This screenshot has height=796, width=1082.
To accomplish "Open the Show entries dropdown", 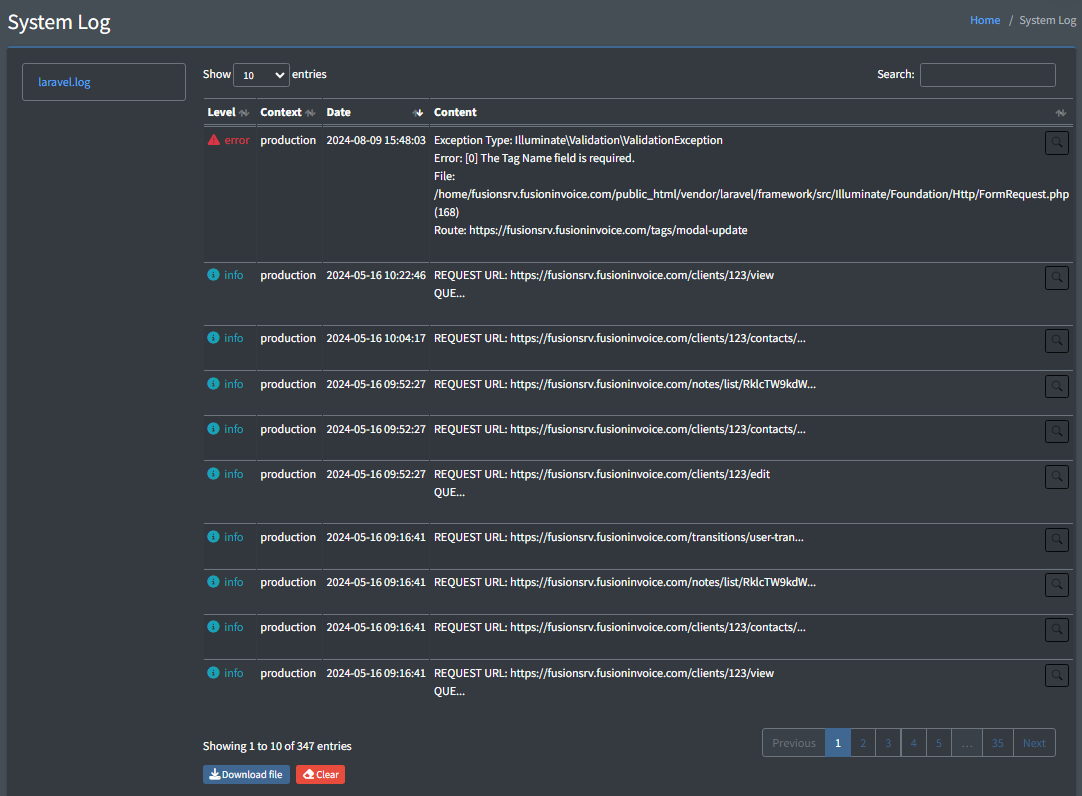I will [x=261, y=74].
